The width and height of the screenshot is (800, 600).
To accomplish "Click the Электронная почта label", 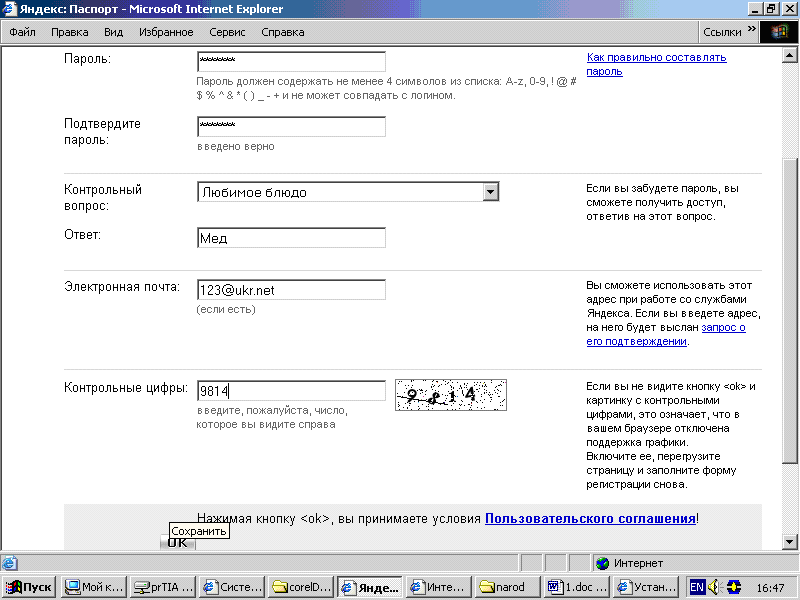I will tap(122, 287).
